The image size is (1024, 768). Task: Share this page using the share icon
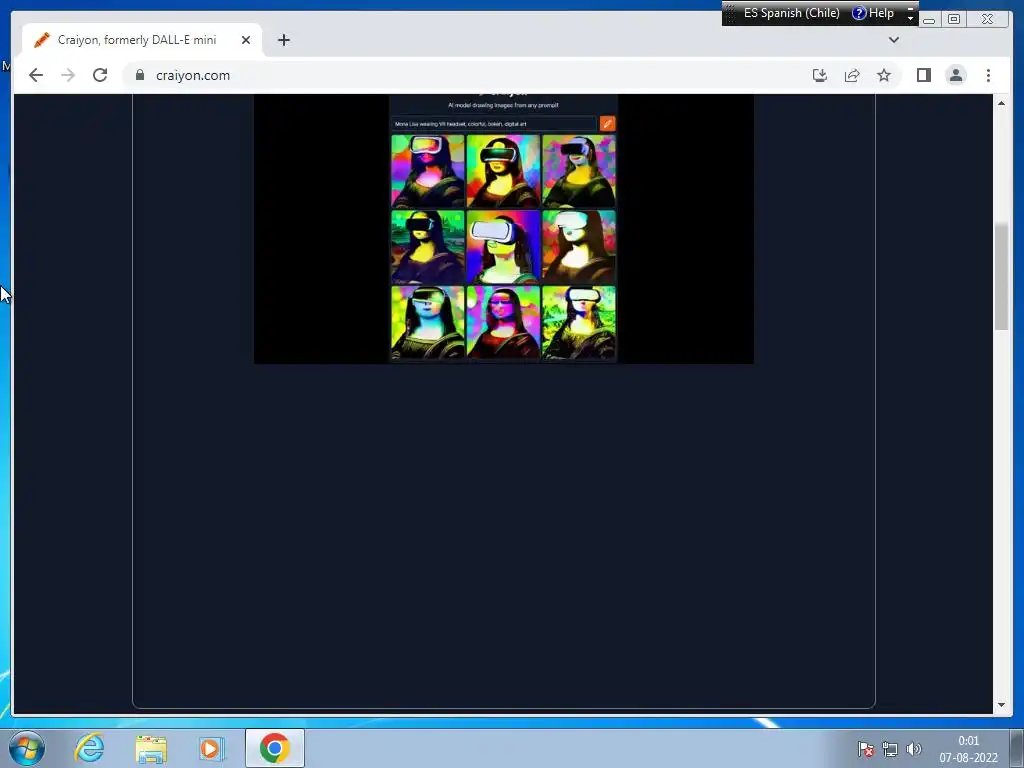pos(852,75)
